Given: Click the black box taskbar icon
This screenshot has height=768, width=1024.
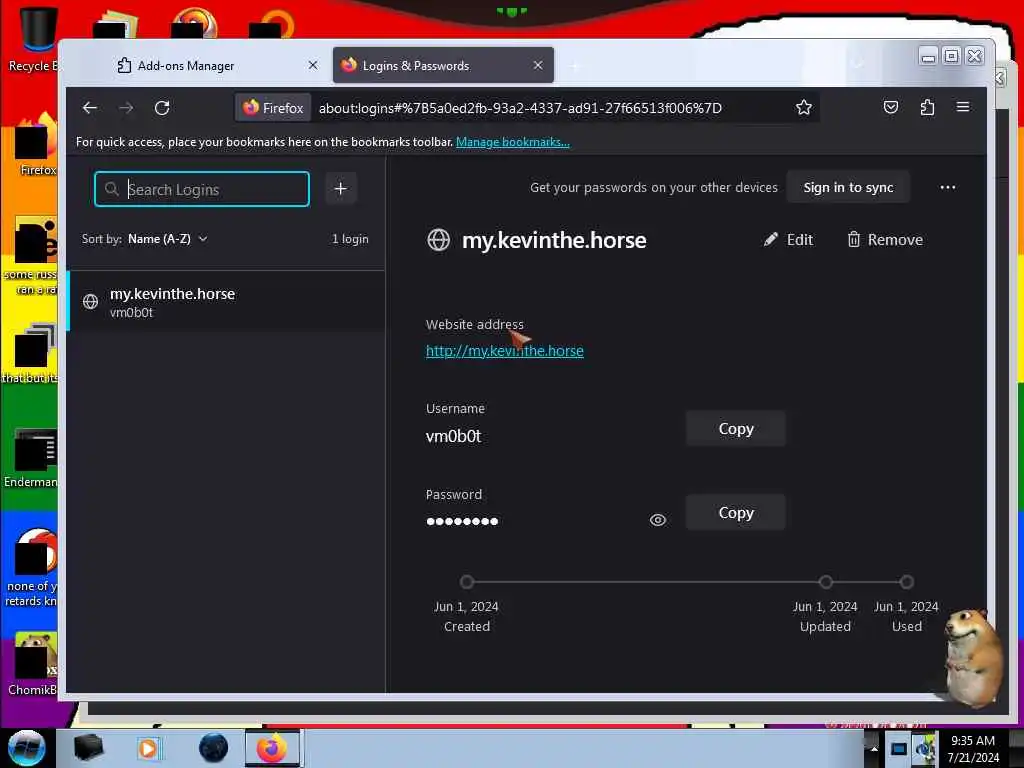Looking at the screenshot, I should tap(88, 748).
